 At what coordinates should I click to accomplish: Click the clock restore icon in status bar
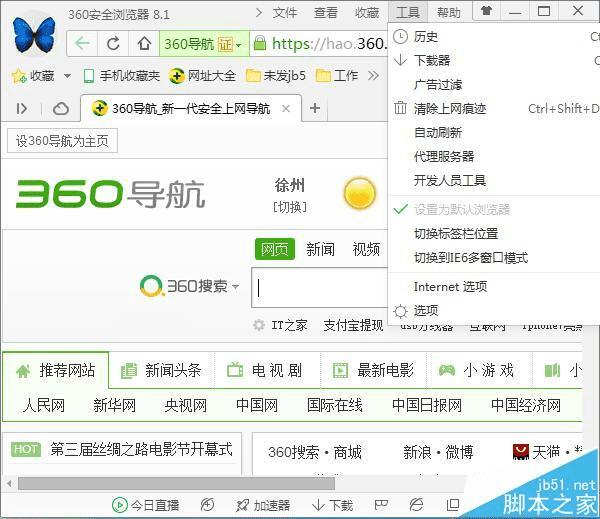tap(207, 505)
